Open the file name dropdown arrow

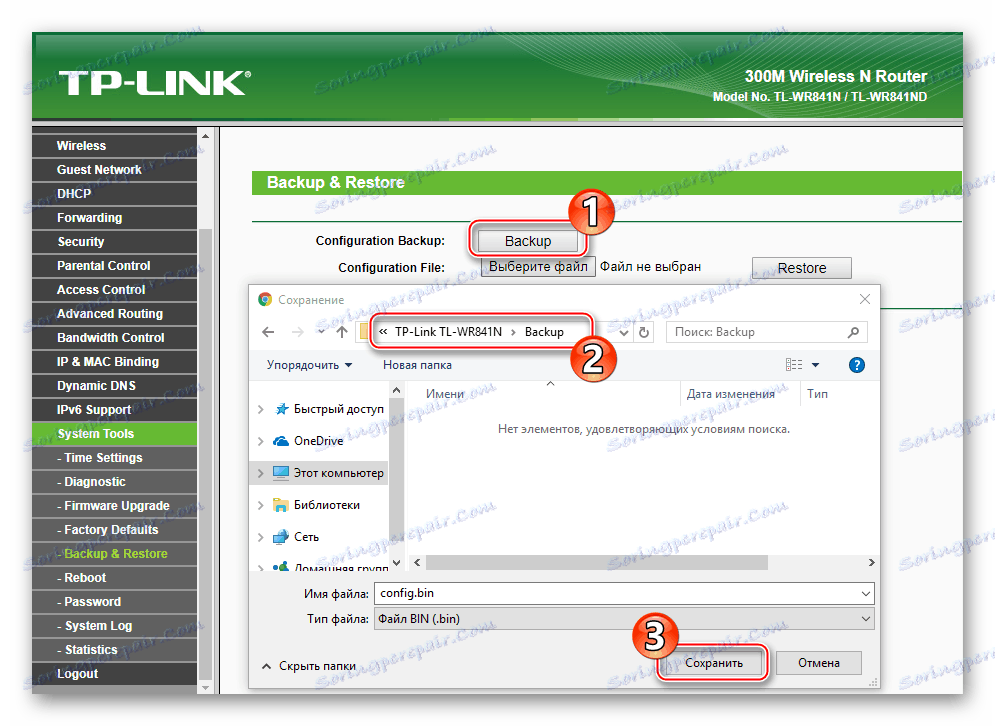coord(866,594)
